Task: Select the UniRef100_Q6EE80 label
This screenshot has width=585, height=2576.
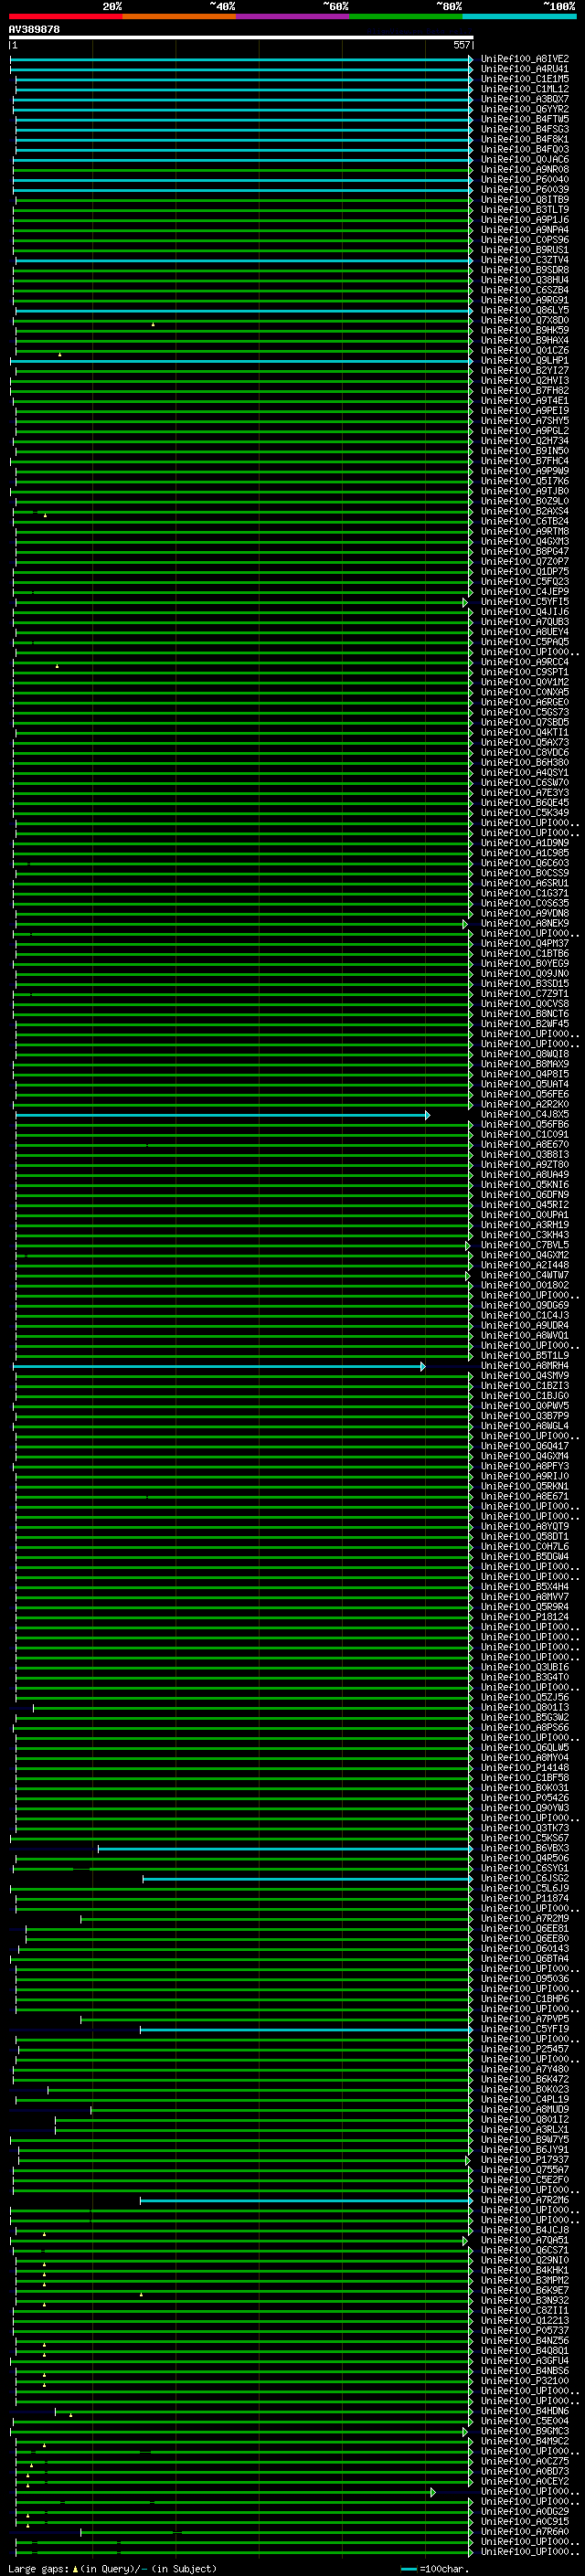Action: point(525,1939)
